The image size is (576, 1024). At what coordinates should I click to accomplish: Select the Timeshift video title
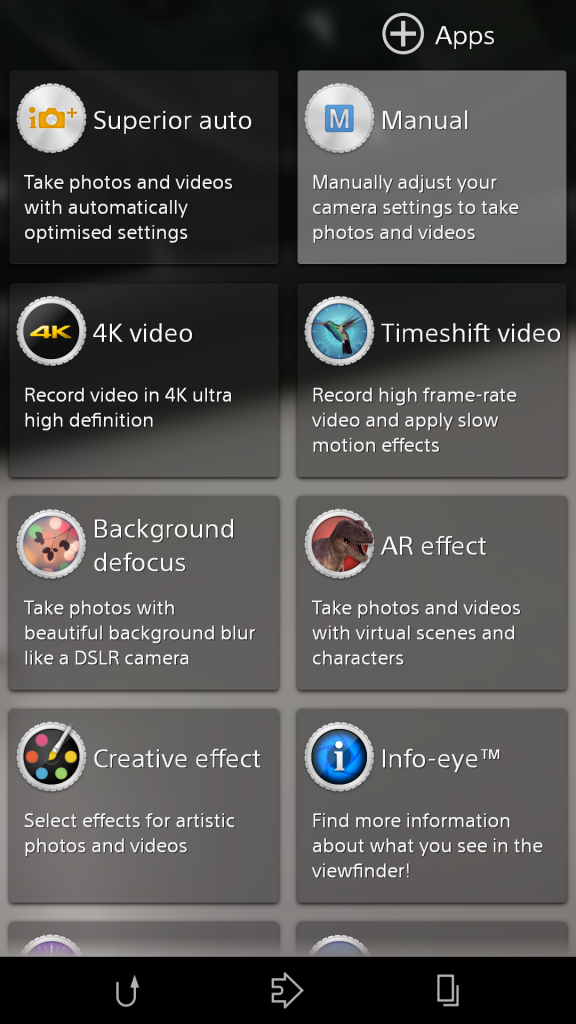coord(471,333)
